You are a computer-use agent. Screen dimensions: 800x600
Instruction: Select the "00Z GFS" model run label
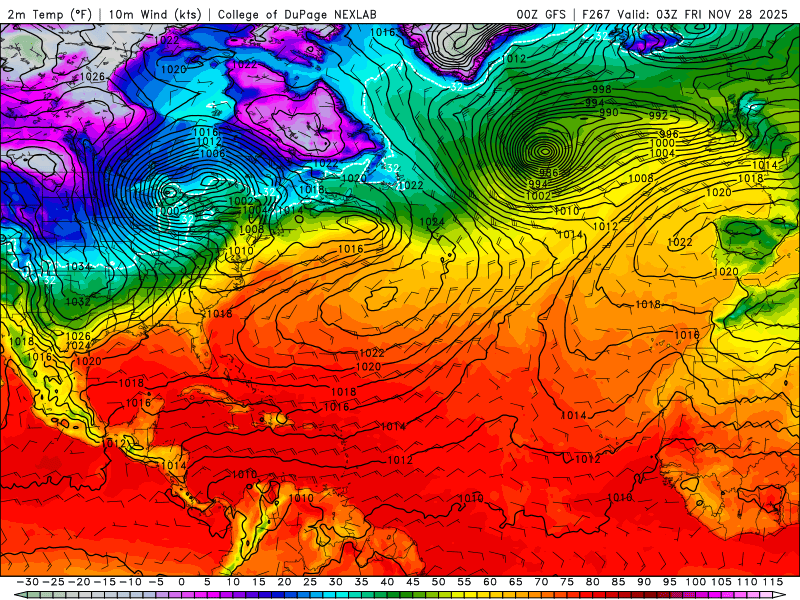(541, 14)
